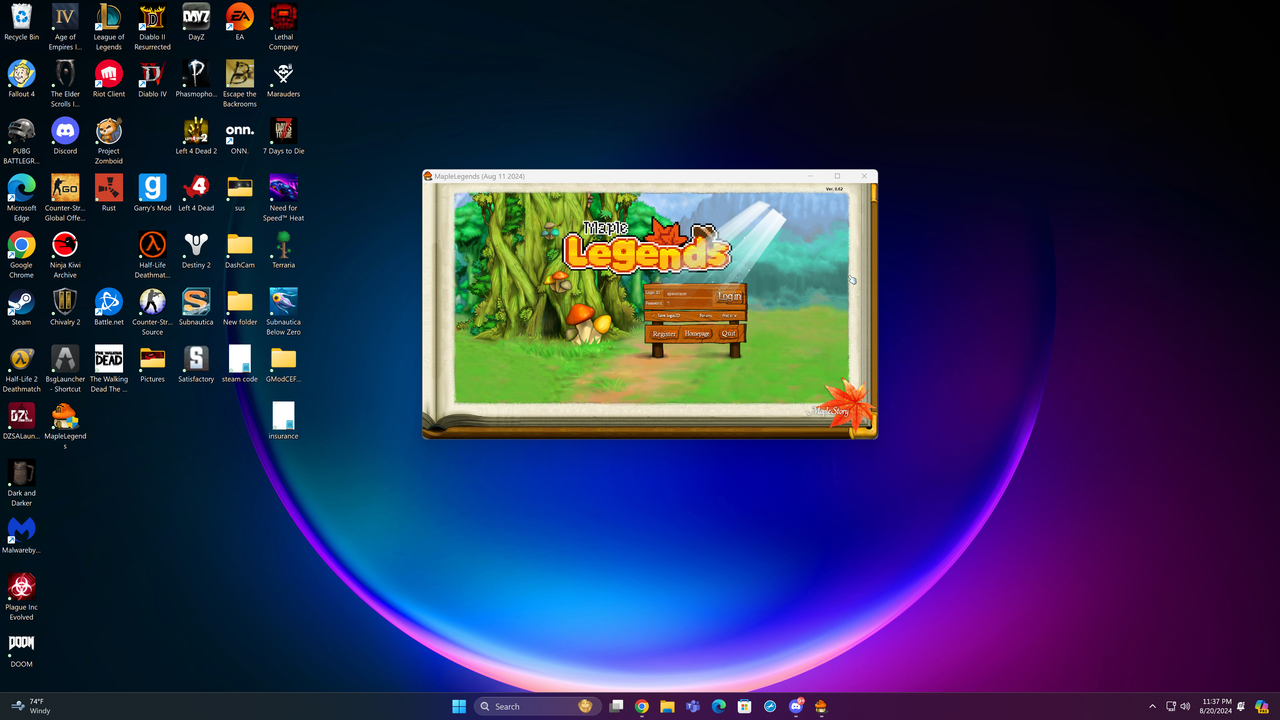Screen dimensions: 1280x720
Task: Select the Left 4 Dead 2 icon
Action: 196,136
